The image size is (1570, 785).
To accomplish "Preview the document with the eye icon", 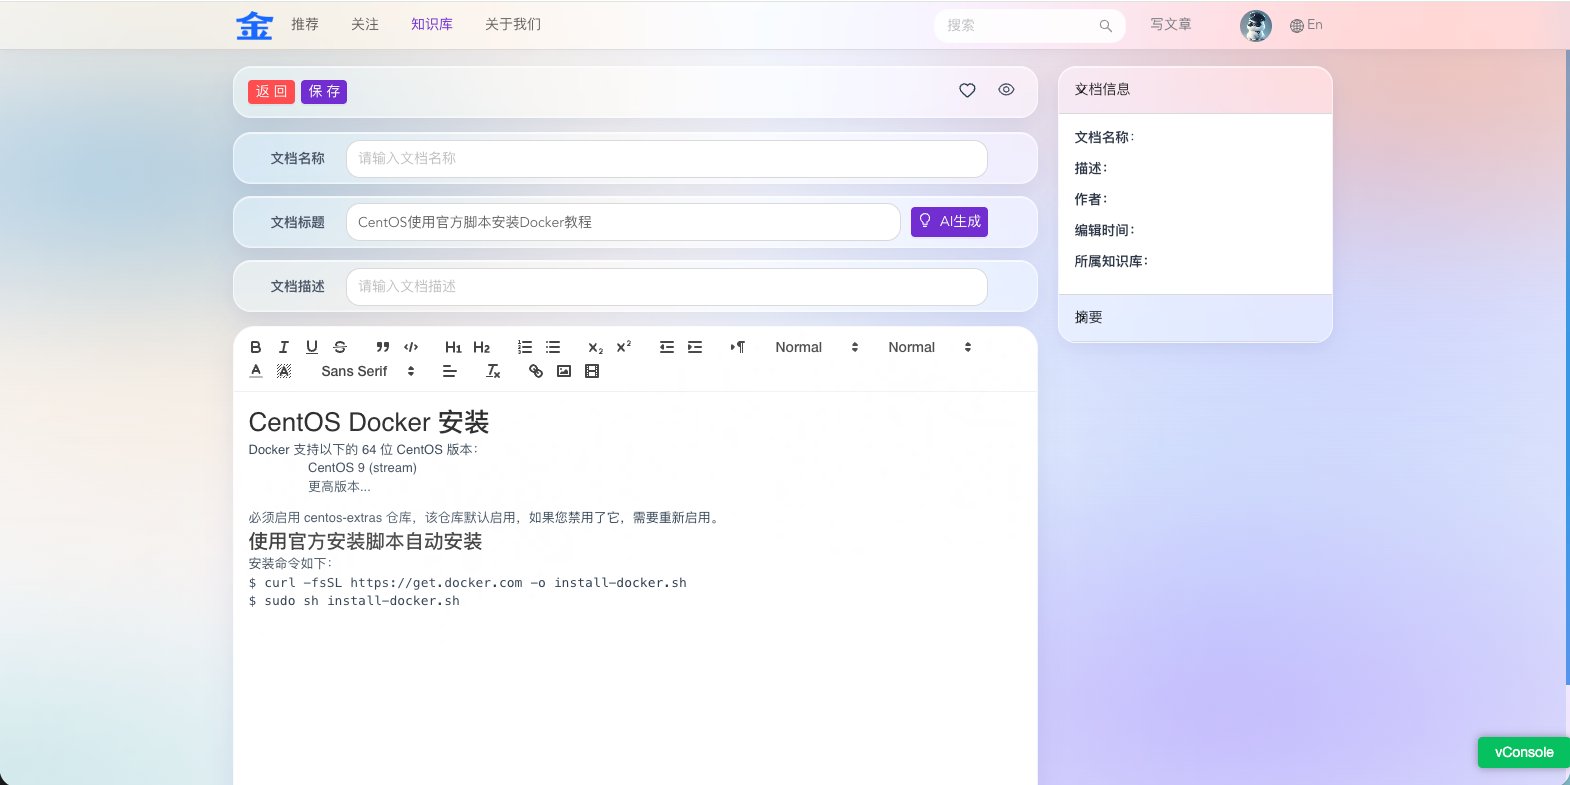I will coord(1006,90).
